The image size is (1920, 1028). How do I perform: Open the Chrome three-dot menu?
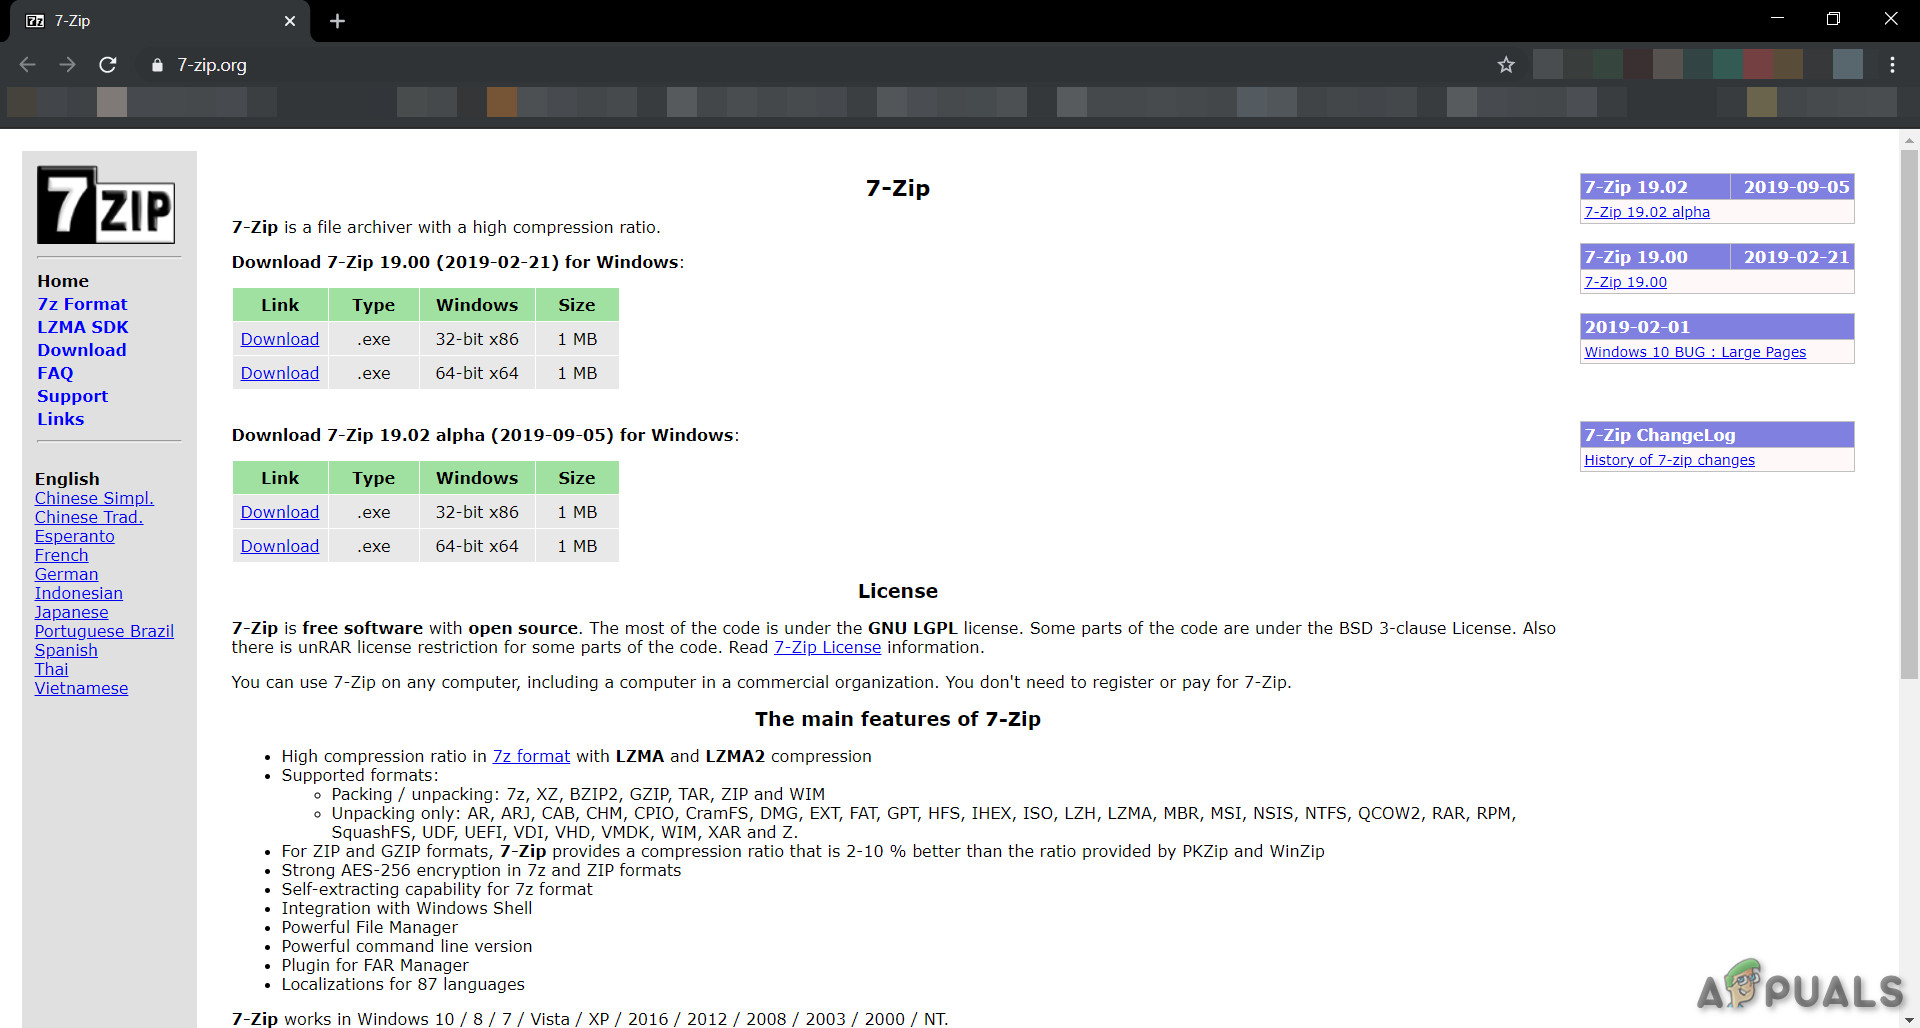1892,65
